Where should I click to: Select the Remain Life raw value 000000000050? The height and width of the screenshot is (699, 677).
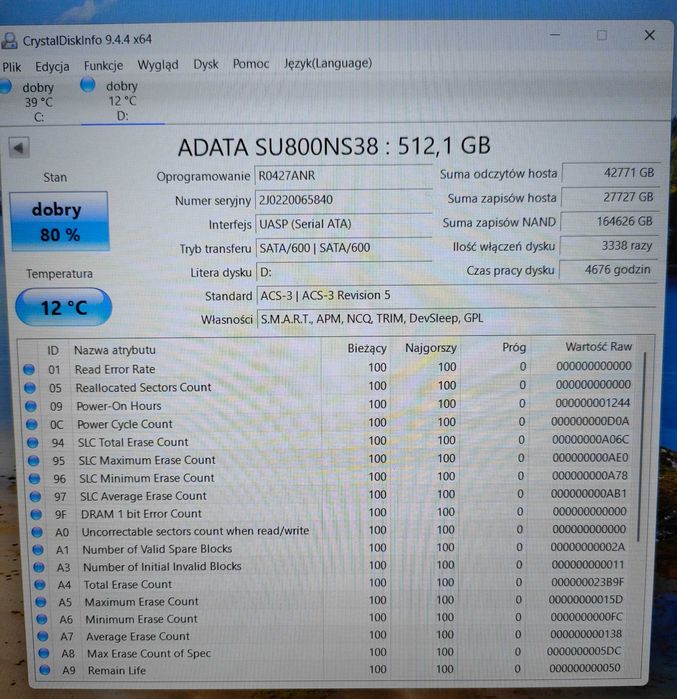point(585,668)
